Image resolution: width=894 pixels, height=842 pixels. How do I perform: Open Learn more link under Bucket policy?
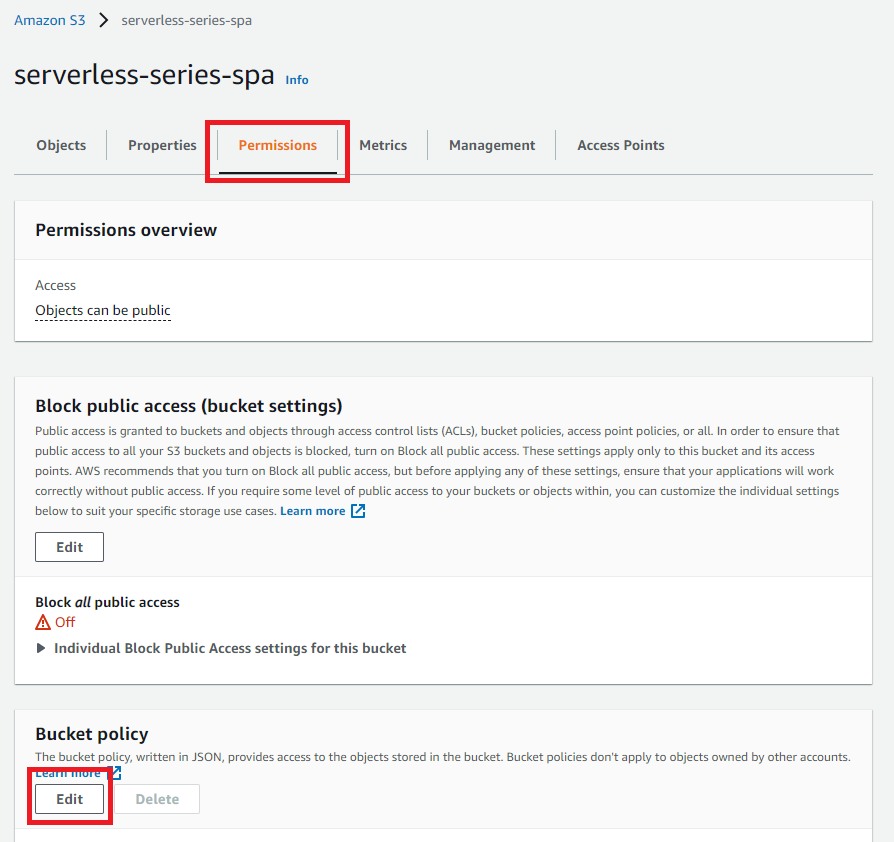(68, 773)
